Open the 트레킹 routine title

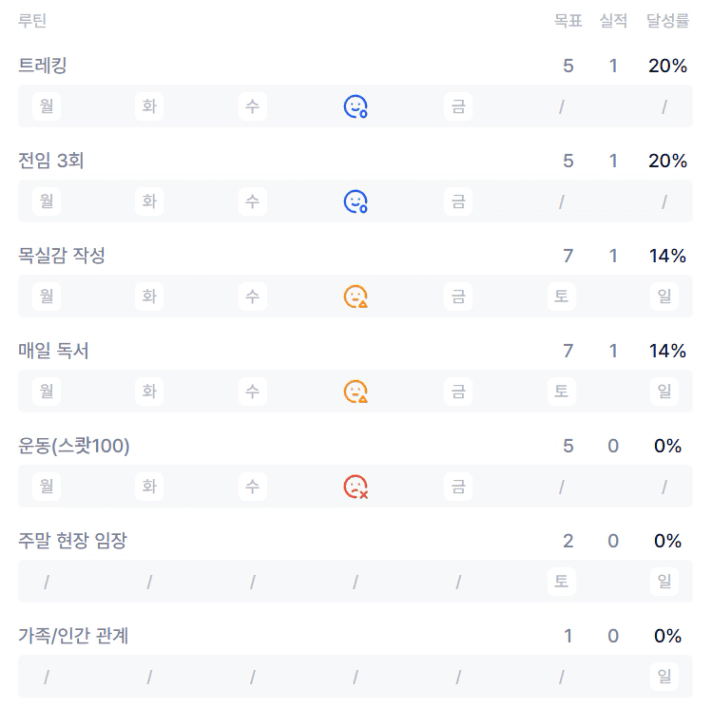tap(43, 66)
